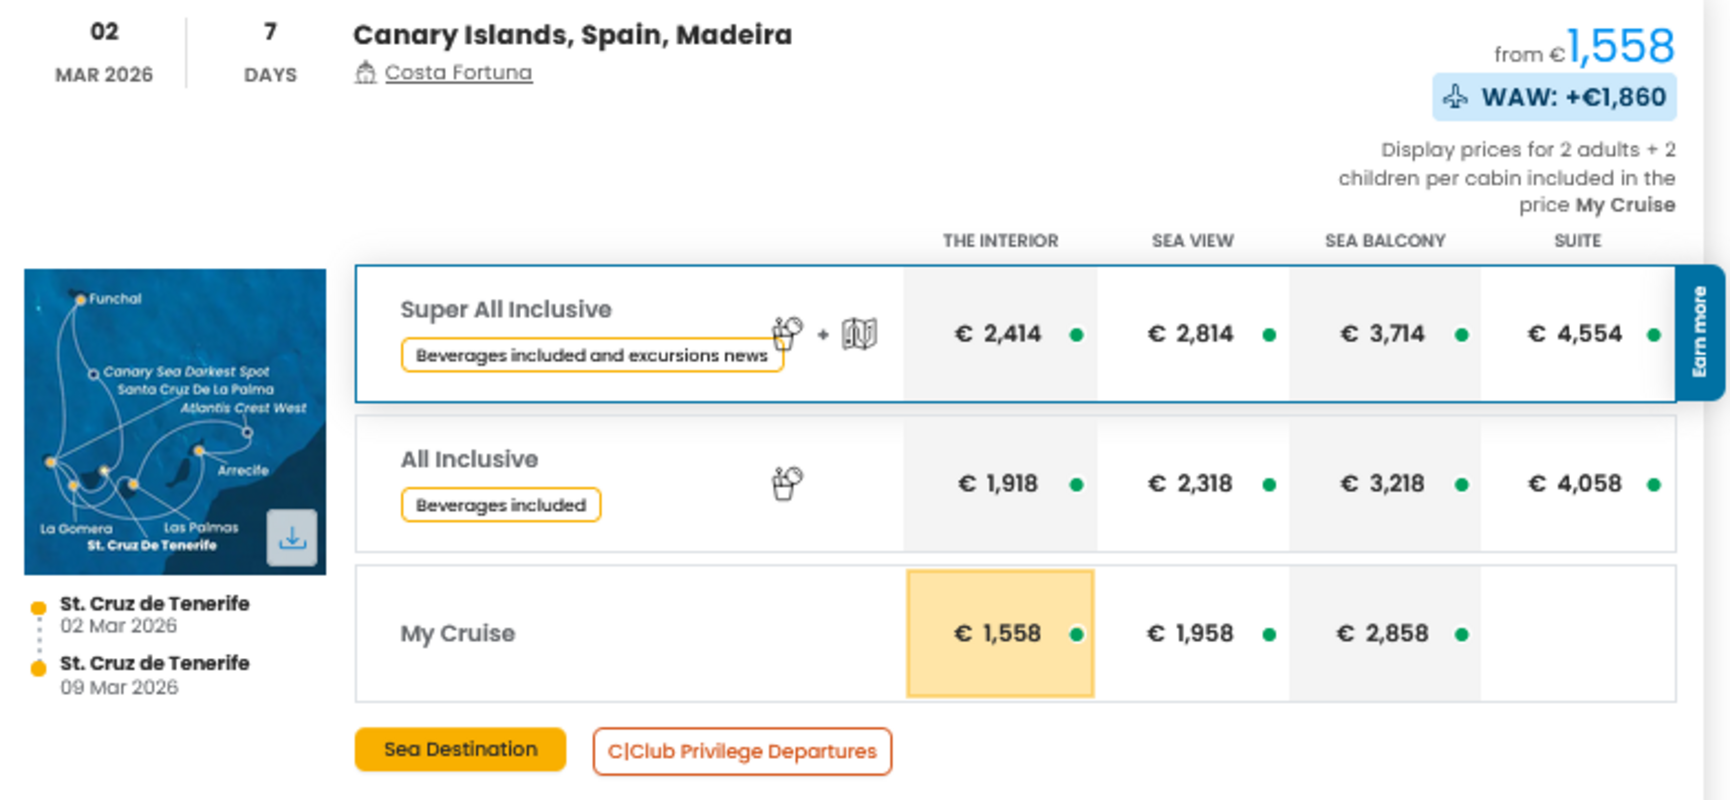
Task: Open the Costa Fortuna ship link
Action: [458, 73]
